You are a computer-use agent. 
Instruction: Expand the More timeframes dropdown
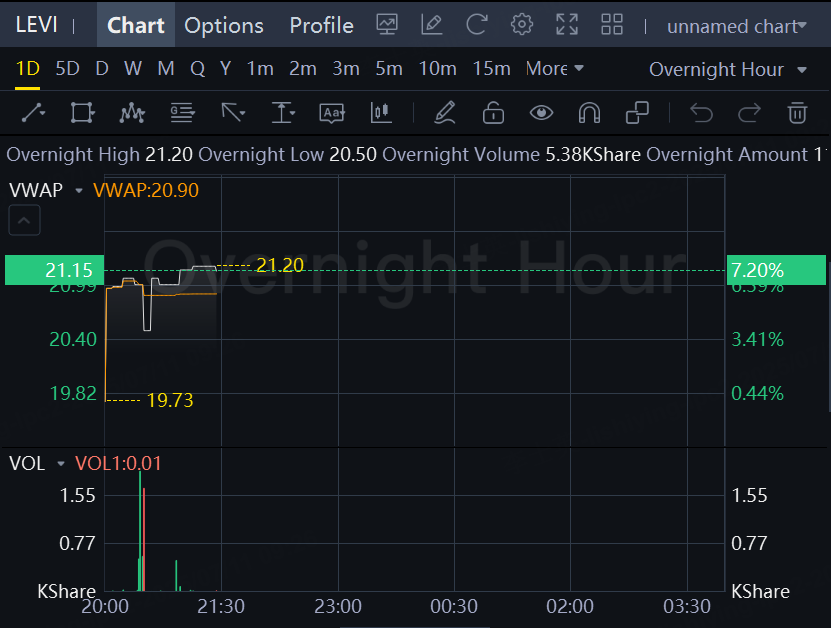click(554, 69)
